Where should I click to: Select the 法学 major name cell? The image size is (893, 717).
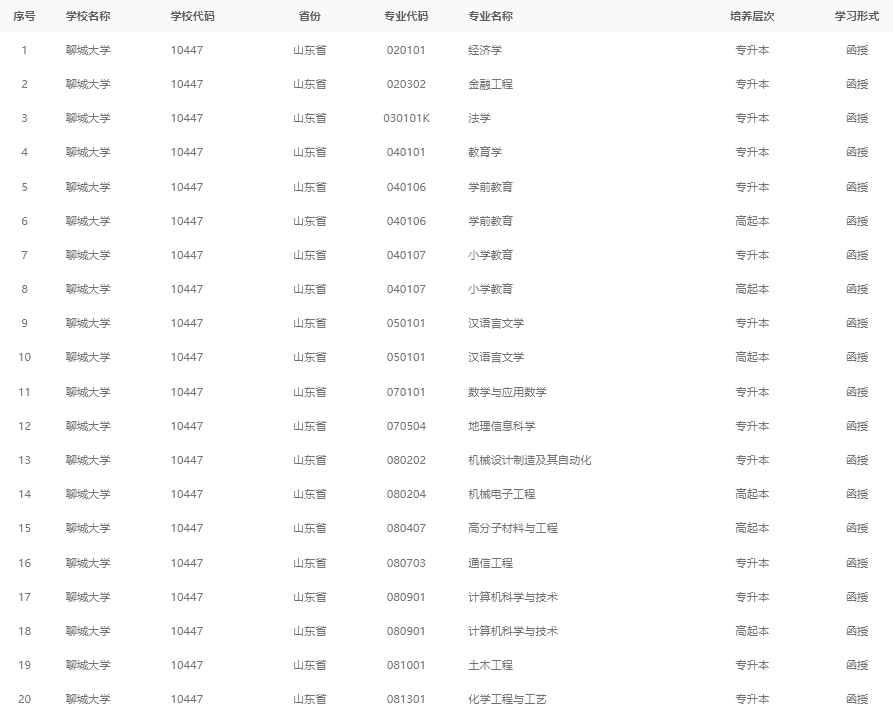[480, 118]
